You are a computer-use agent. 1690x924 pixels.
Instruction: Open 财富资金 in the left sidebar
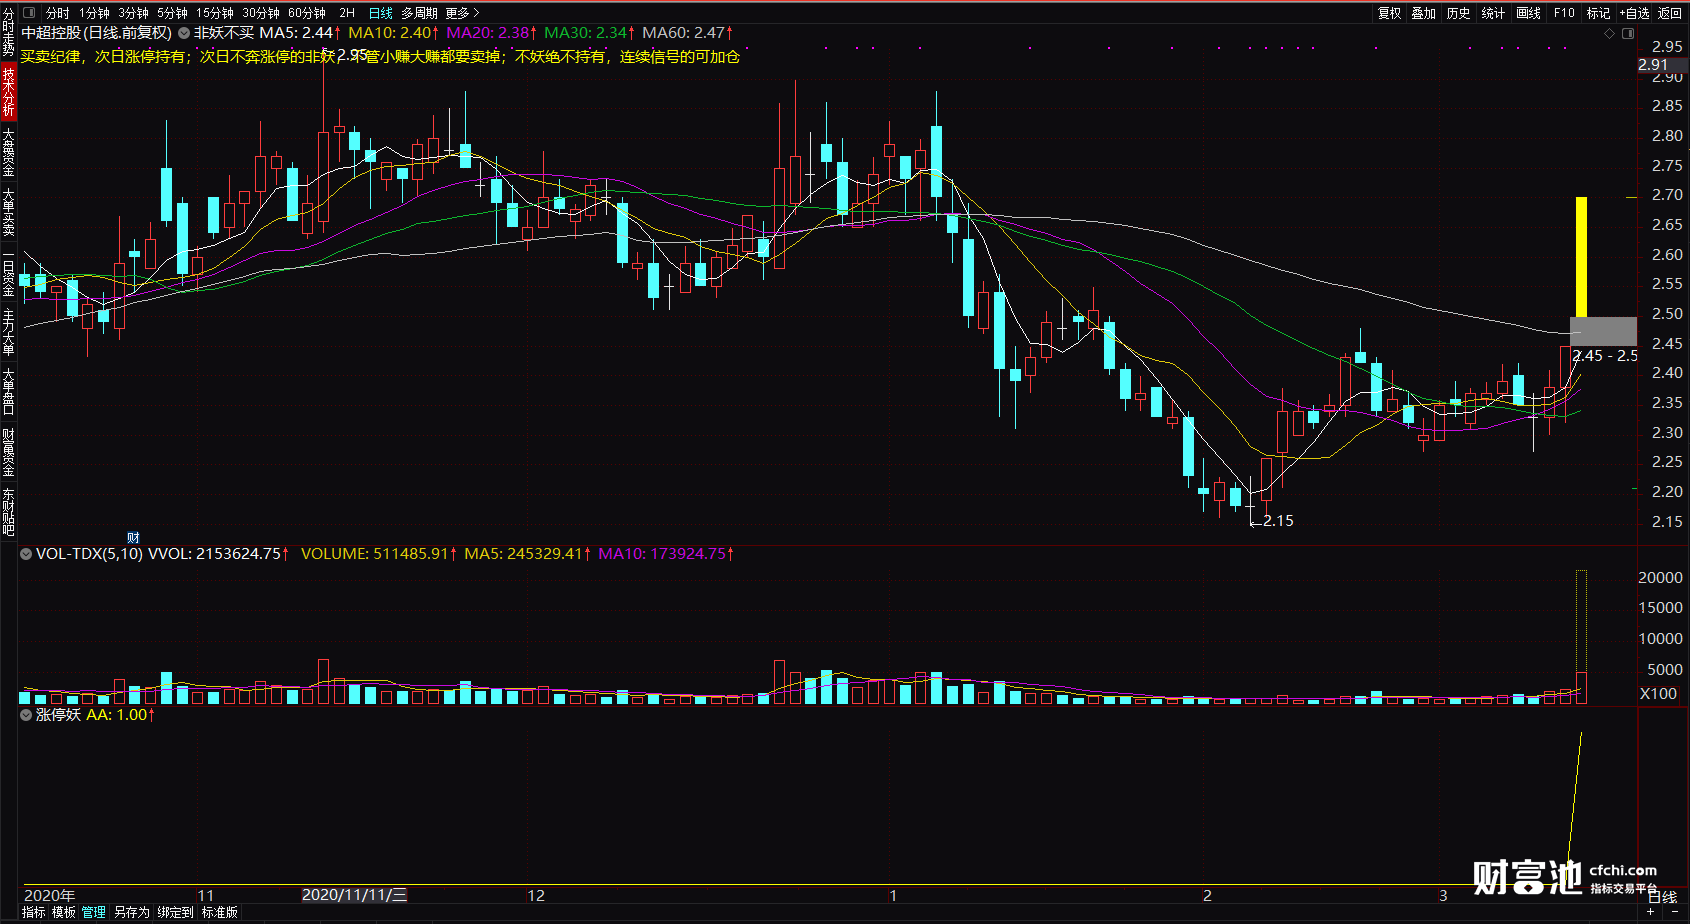point(8,451)
